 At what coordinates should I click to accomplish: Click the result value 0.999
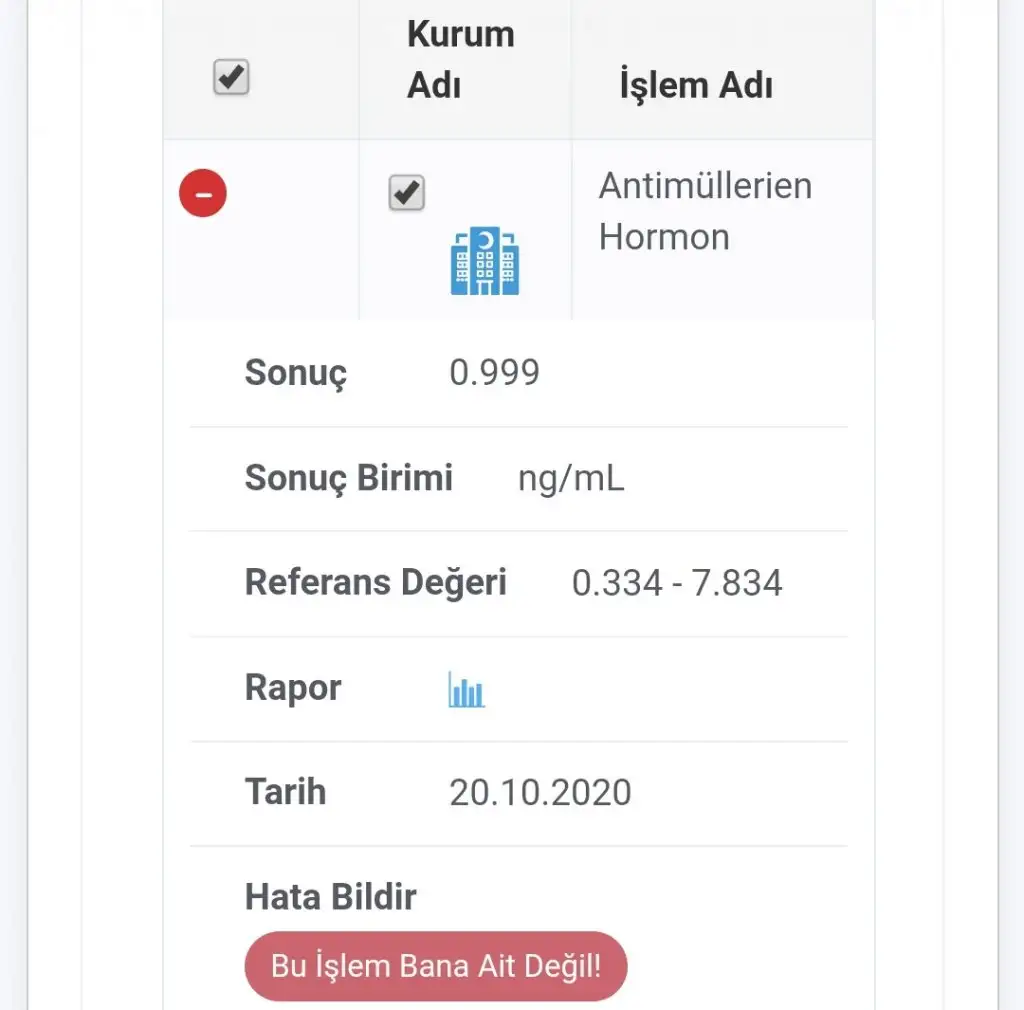pos(494,373)
